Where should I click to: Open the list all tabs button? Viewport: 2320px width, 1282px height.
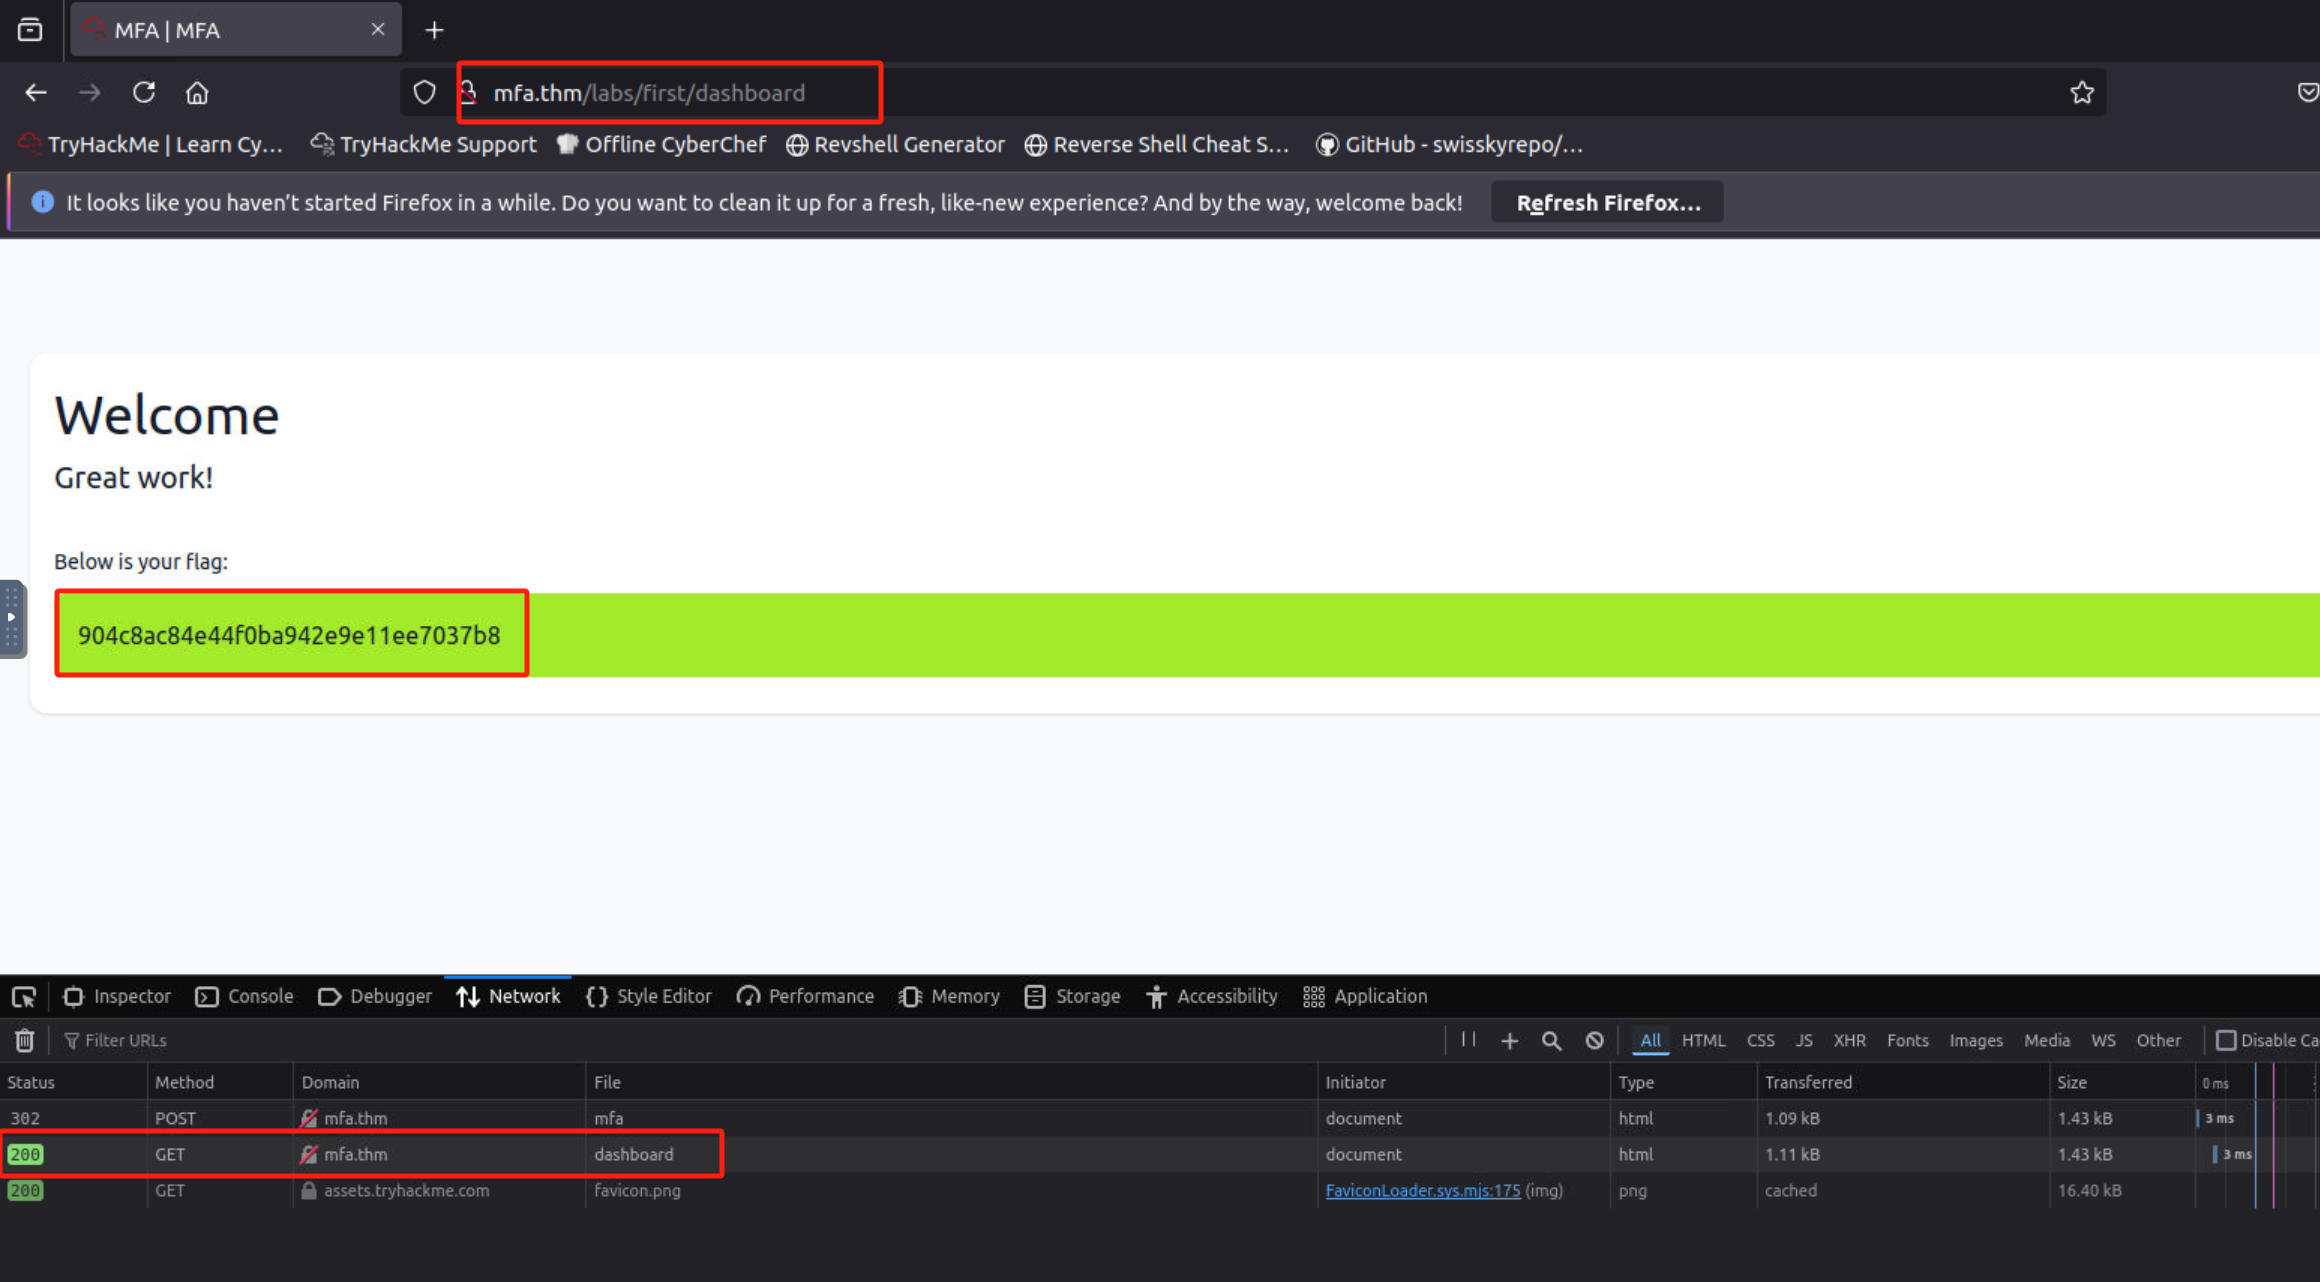(30, 30)
